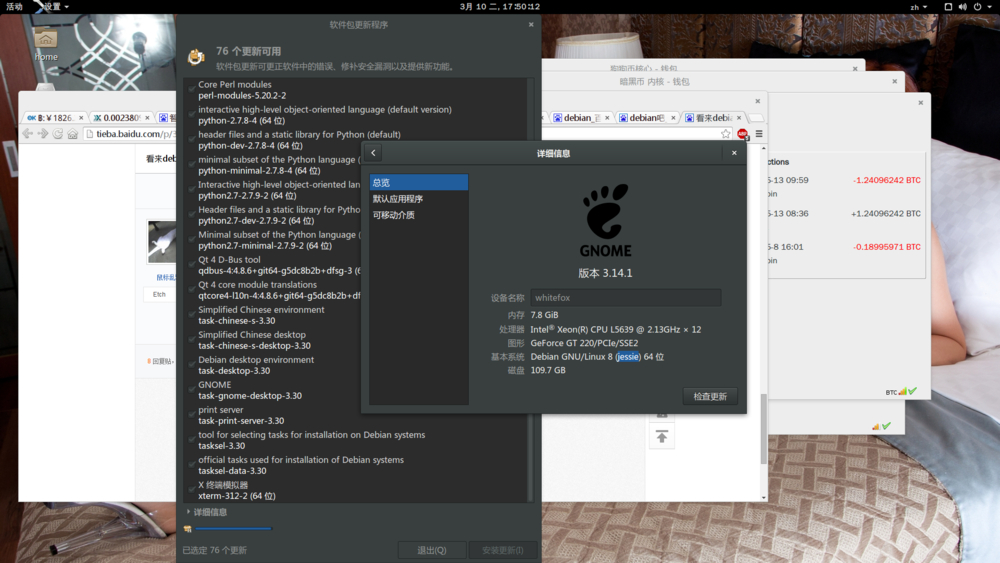
Task: Open the system menu arrow at top right
Action: tap(990, 6)
